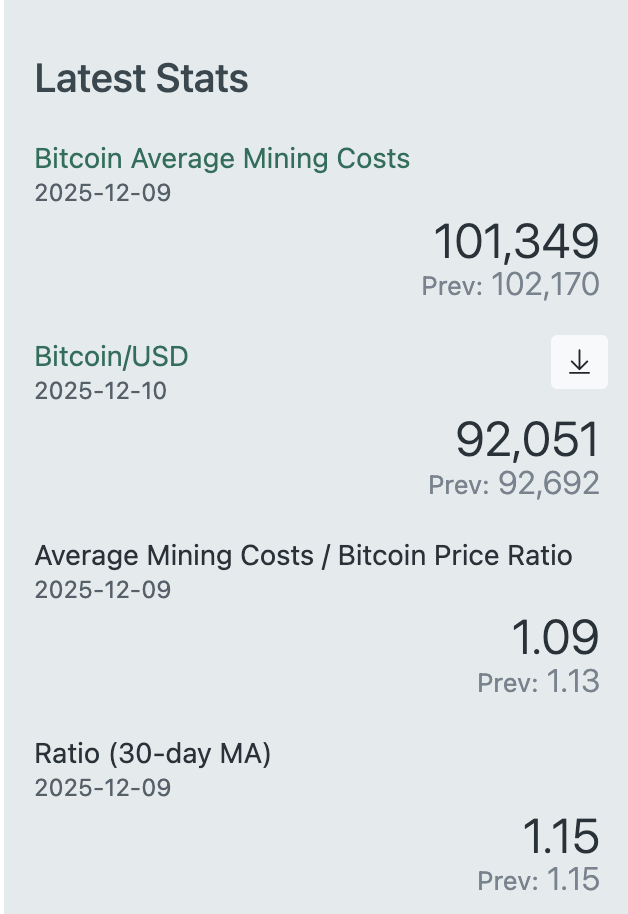Click Average Mining Costs / Bitcoin Price Ratio label
The width and height of the screenshot is (628, 914).
click(x=303, y=556)
